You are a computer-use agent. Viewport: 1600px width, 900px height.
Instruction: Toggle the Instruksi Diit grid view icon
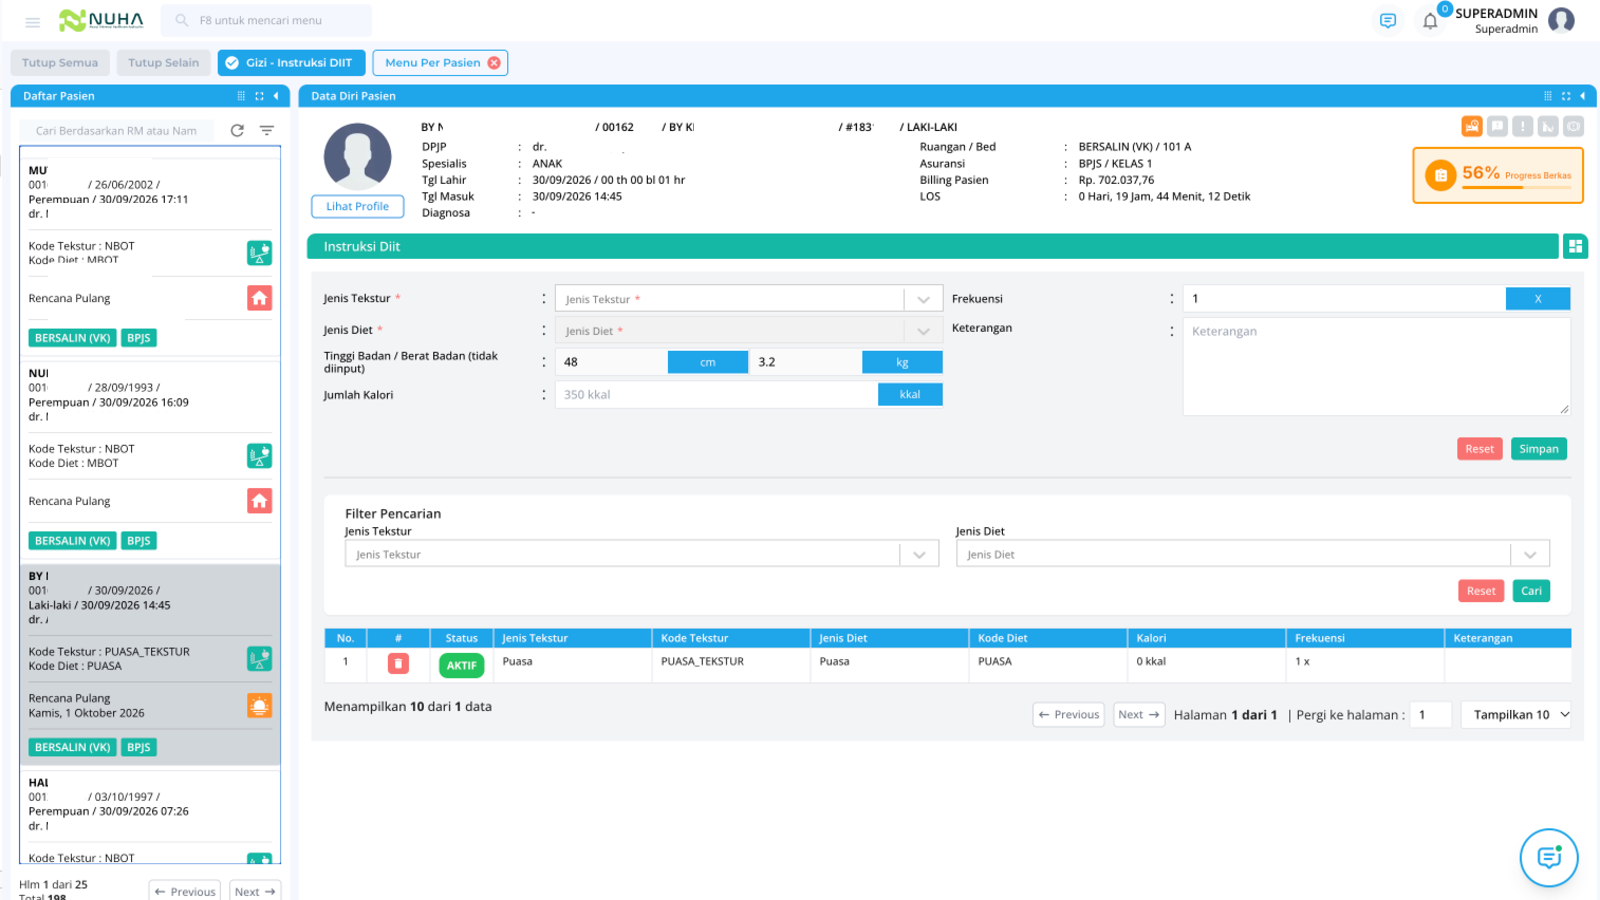coord(1575,246)
